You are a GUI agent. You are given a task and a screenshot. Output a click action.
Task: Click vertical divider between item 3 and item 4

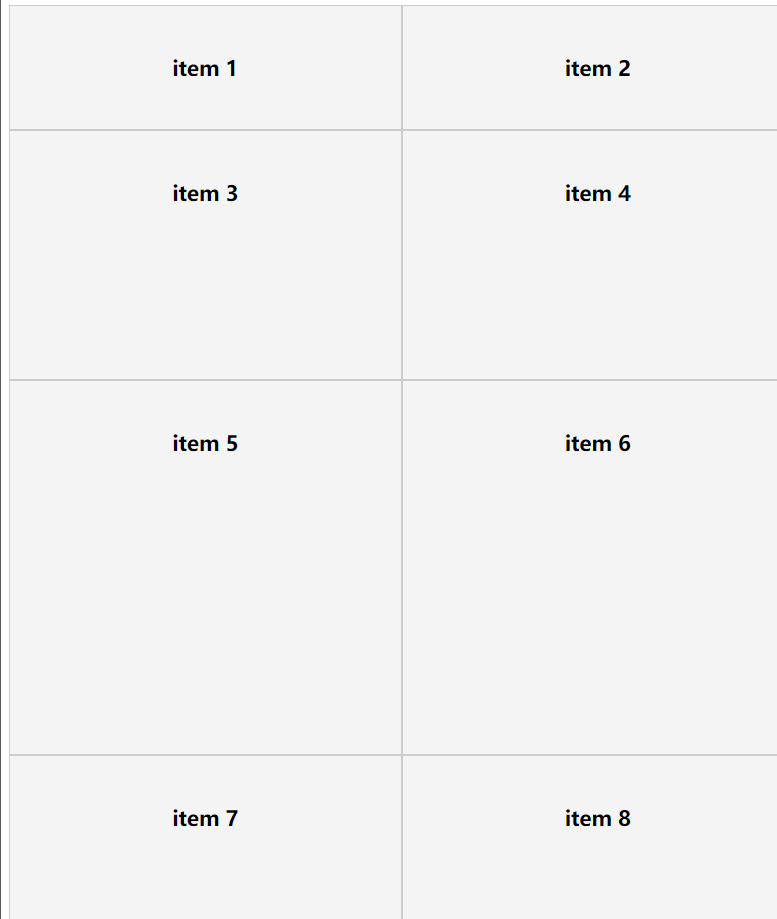pos(402,255)
